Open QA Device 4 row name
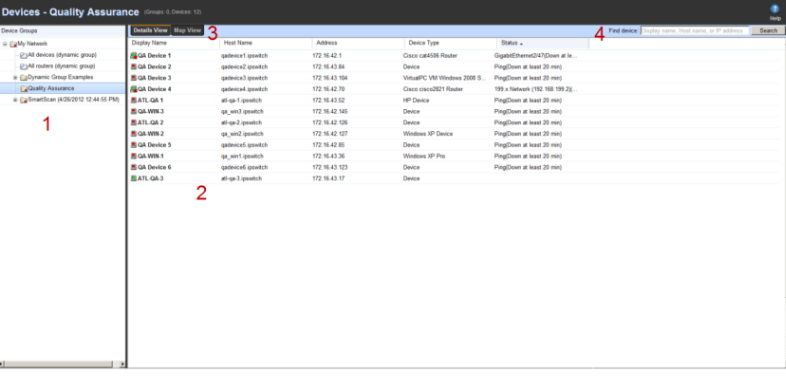The image size is (786, 388). click(x=154, y=89)
